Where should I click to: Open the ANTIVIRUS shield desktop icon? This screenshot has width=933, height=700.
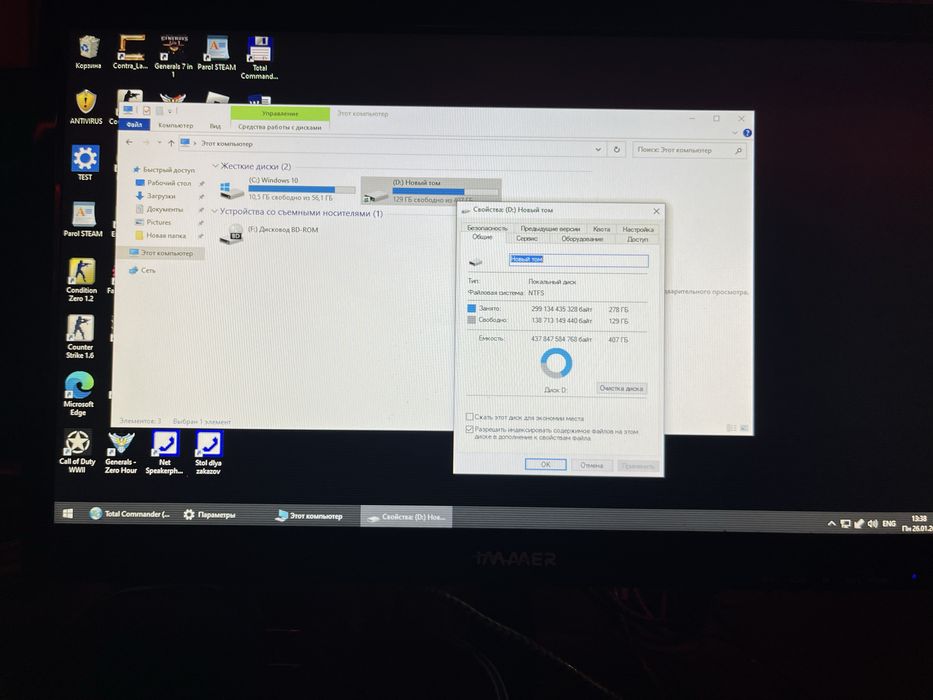coord(86,107)
